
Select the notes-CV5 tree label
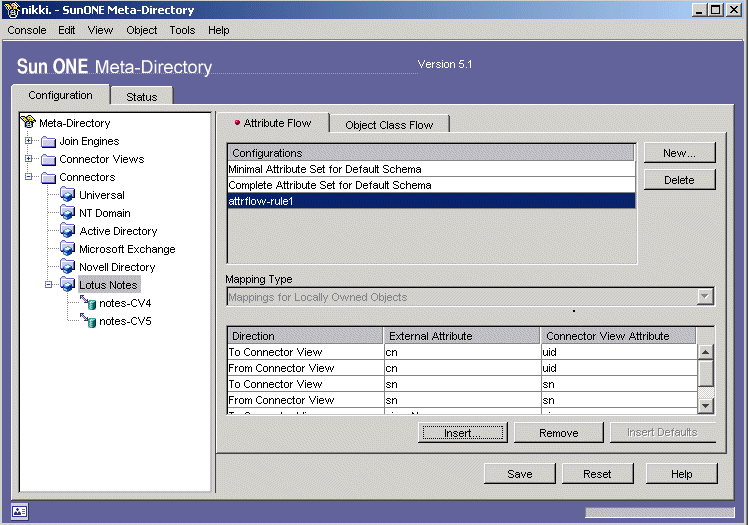125,321
